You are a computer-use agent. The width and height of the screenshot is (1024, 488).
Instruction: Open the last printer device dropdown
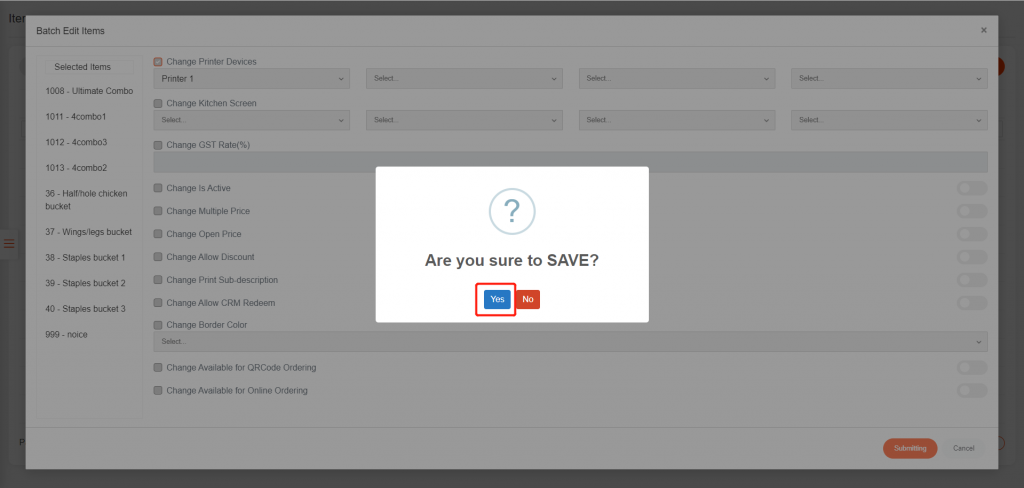pos(889,78)
